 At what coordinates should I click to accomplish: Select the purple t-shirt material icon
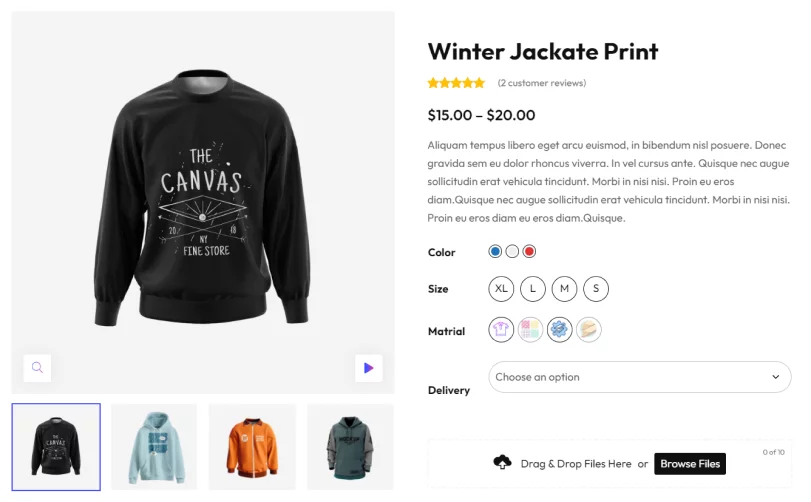point(501,330)
